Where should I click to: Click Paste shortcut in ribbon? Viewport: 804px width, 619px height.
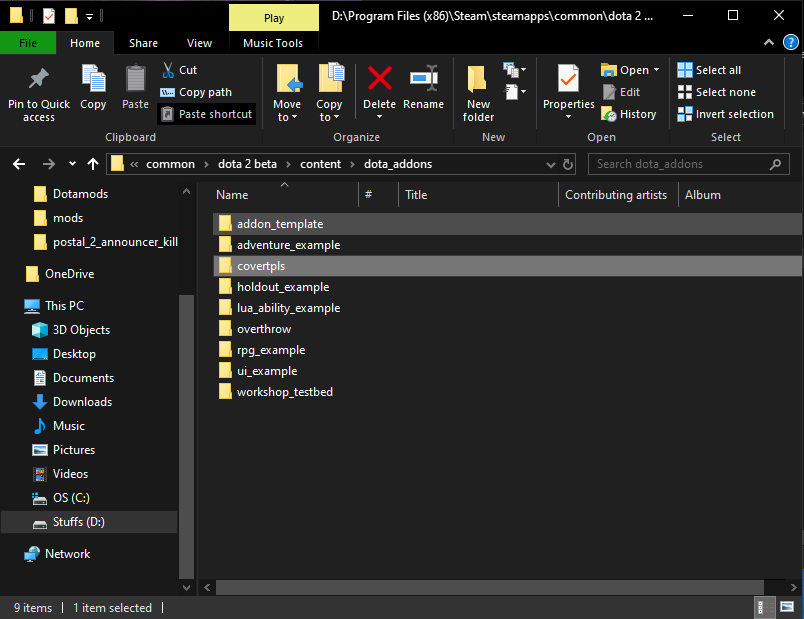coord(207,114)
